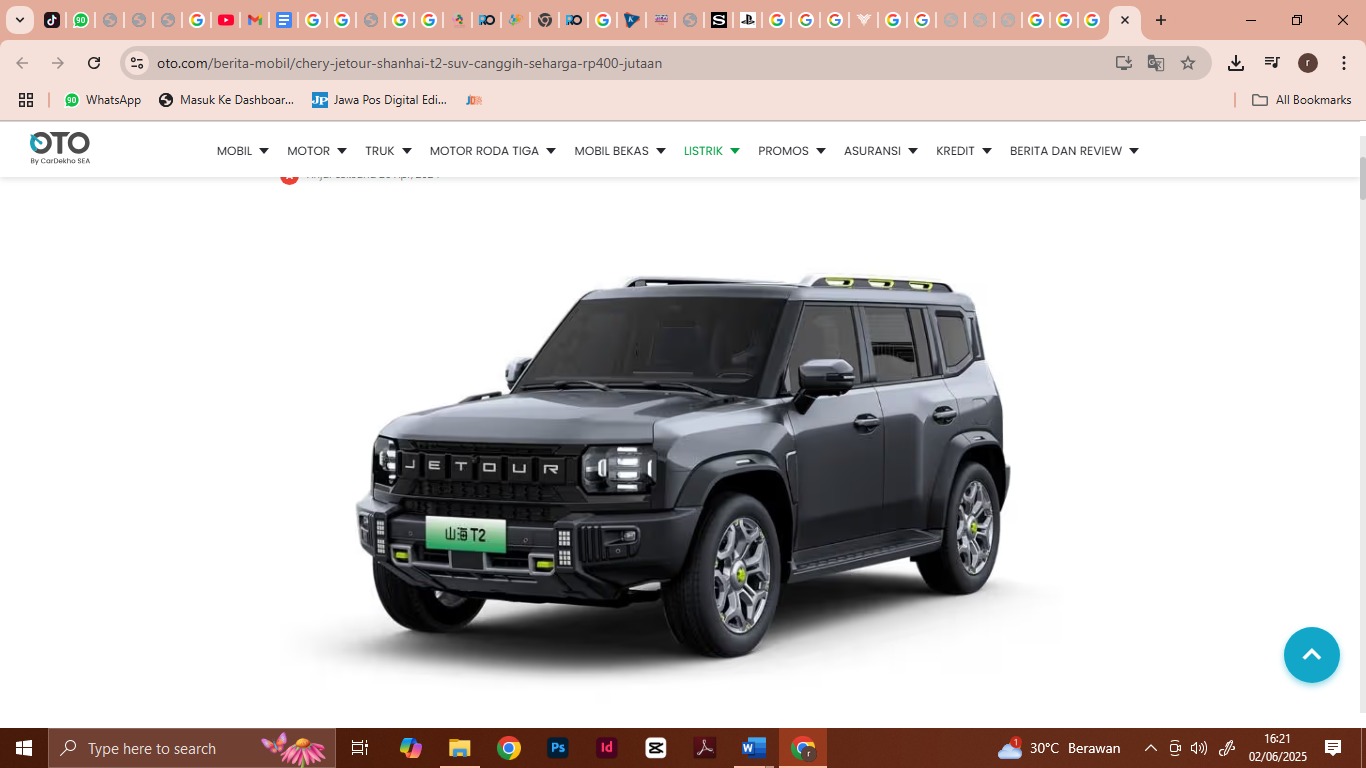The image size is (1366, 768).
Task: Click the install app icon in address bar
Action: coord(1124,63)
